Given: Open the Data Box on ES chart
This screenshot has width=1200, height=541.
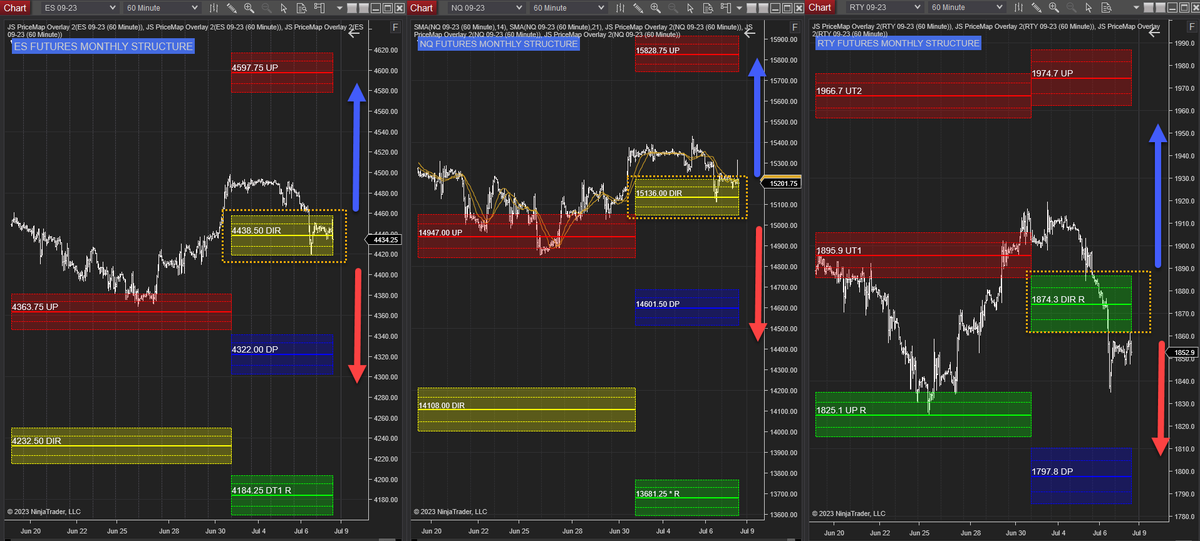Looking at the screenshot, I should point(301,8).
